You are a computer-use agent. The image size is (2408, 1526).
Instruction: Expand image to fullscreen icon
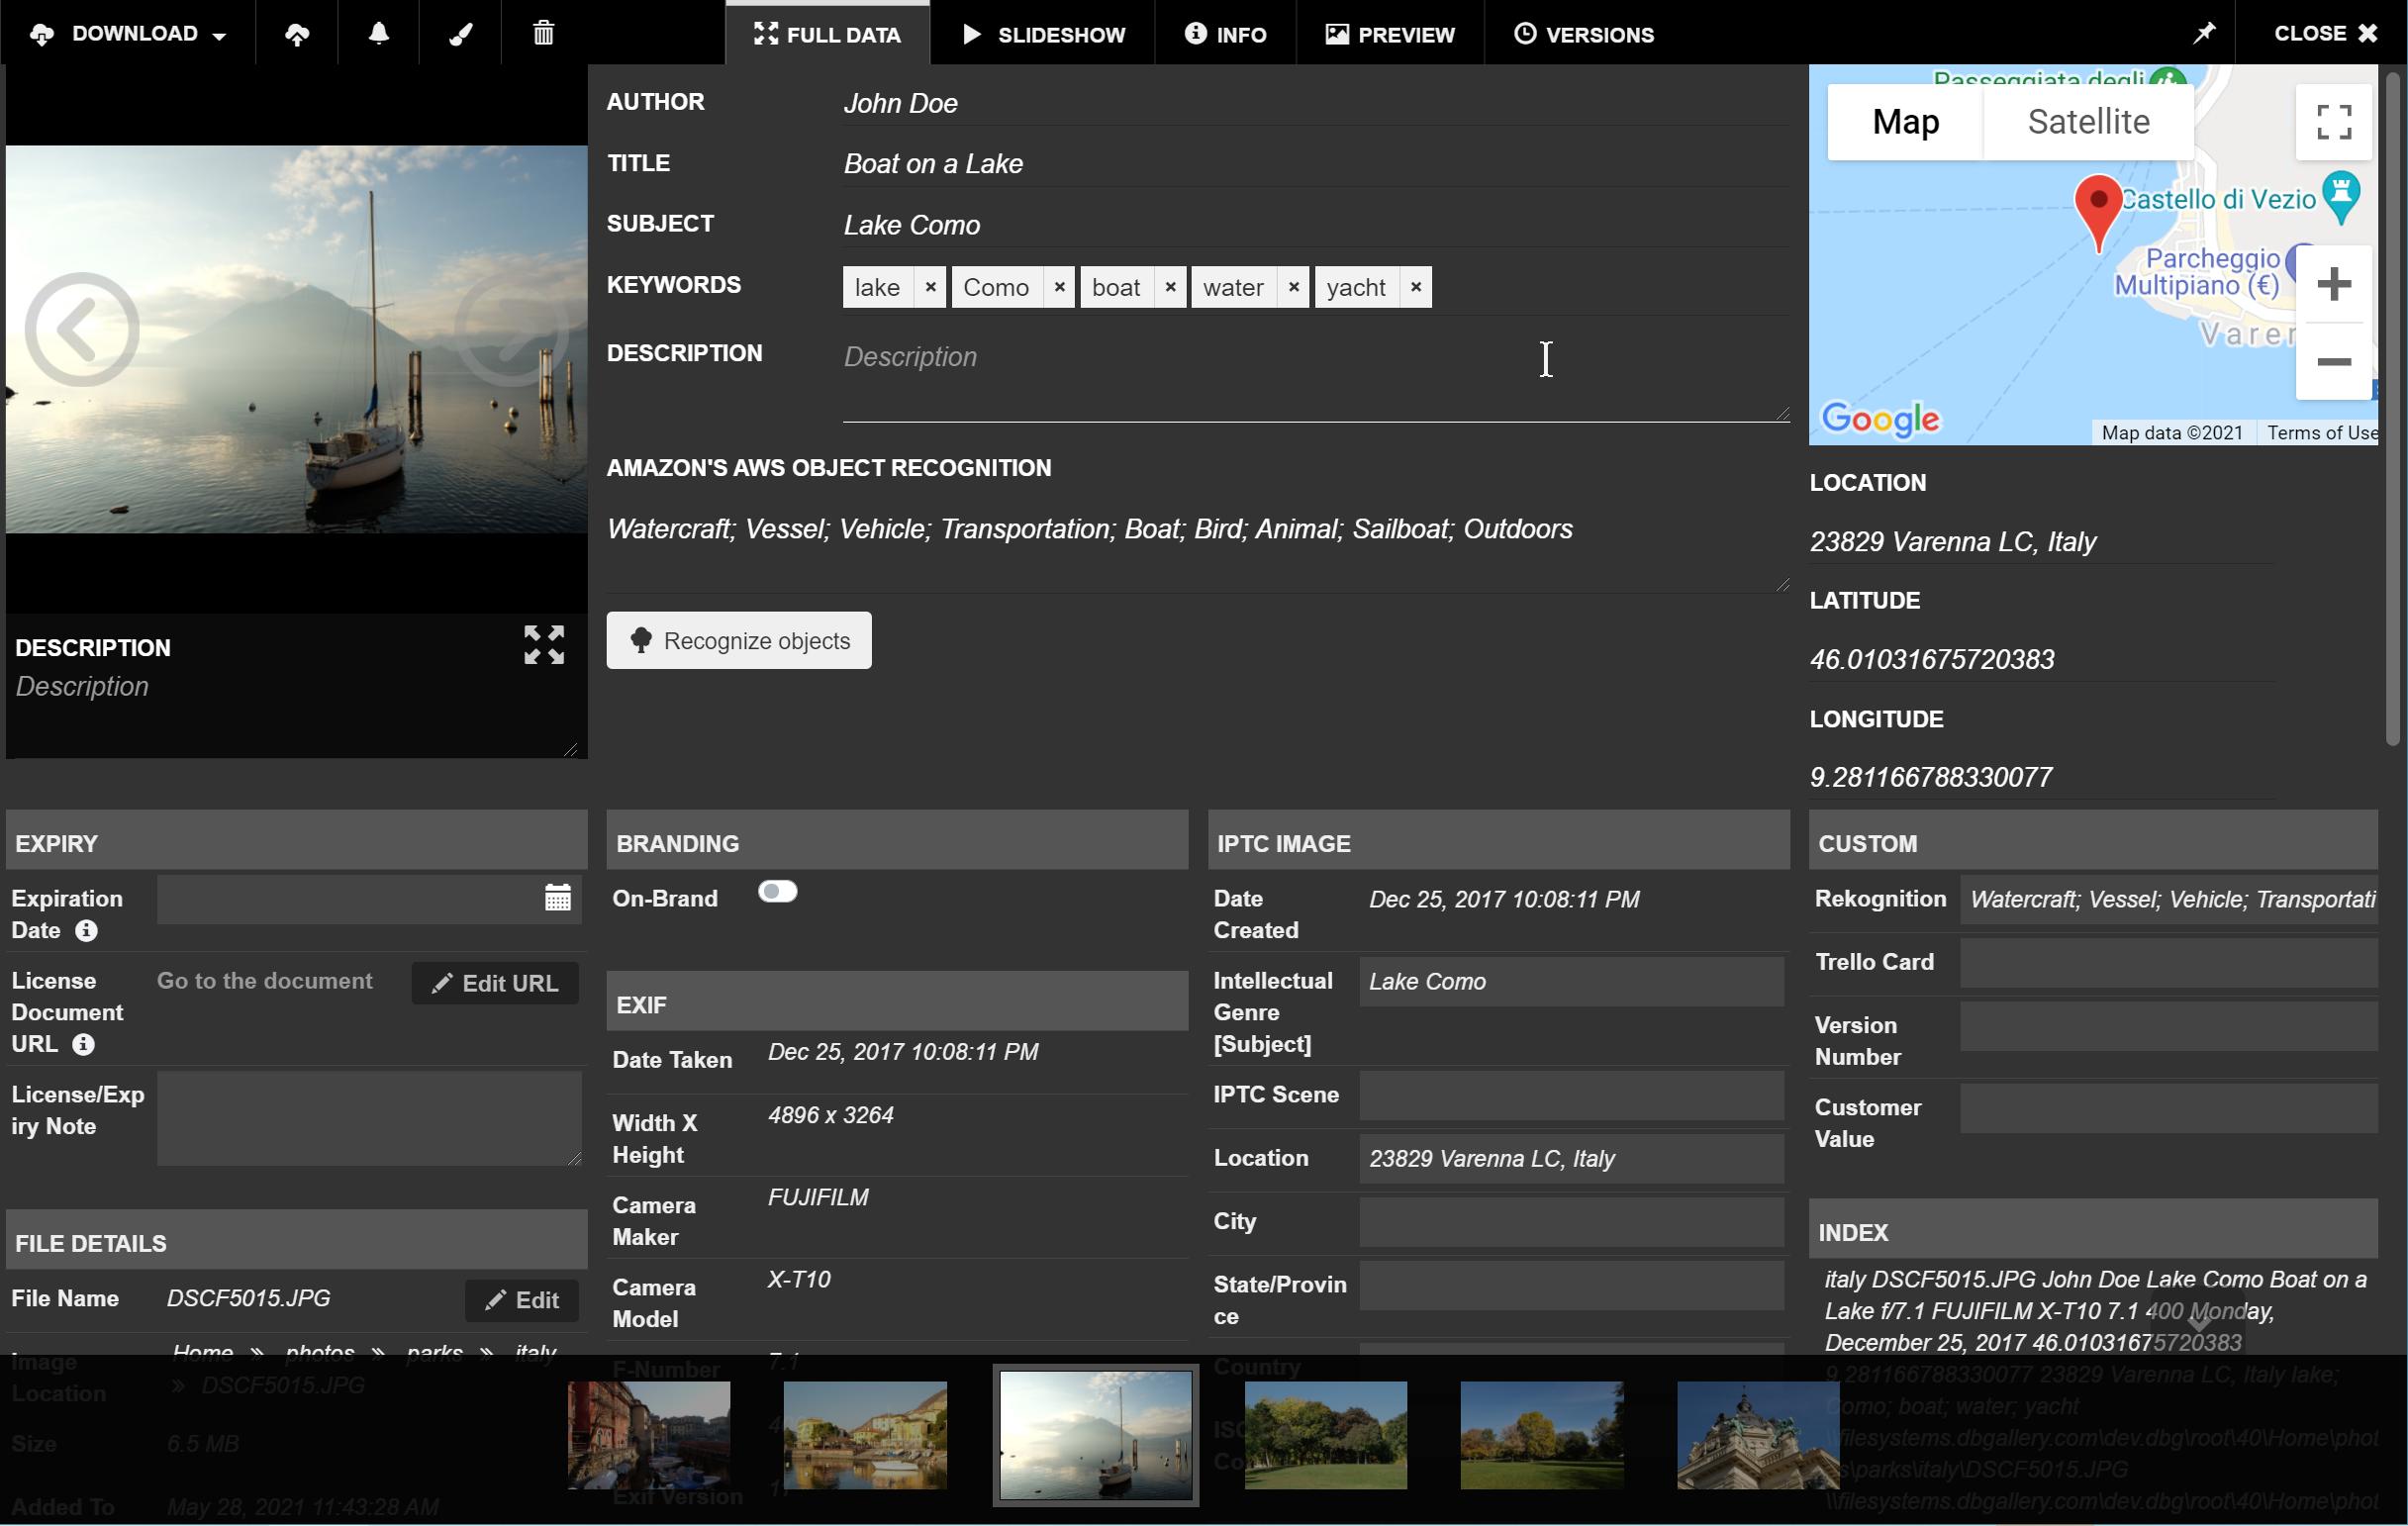click(x=544, y=645)
